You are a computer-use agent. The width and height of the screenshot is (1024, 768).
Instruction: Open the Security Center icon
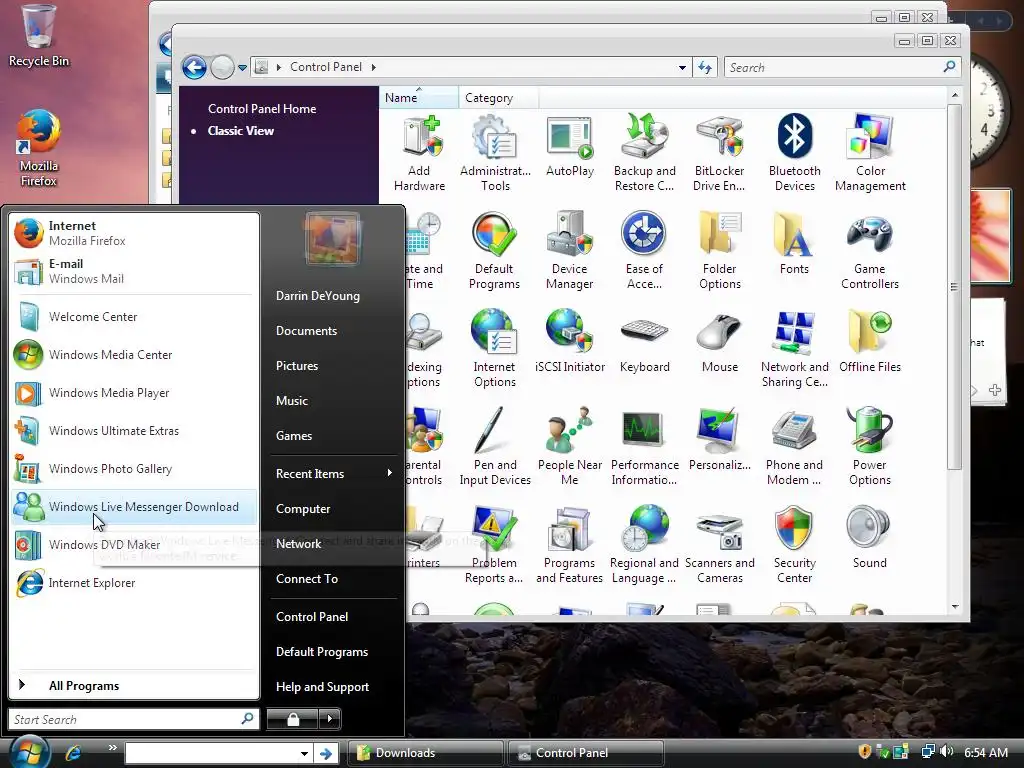coord(794,545)
